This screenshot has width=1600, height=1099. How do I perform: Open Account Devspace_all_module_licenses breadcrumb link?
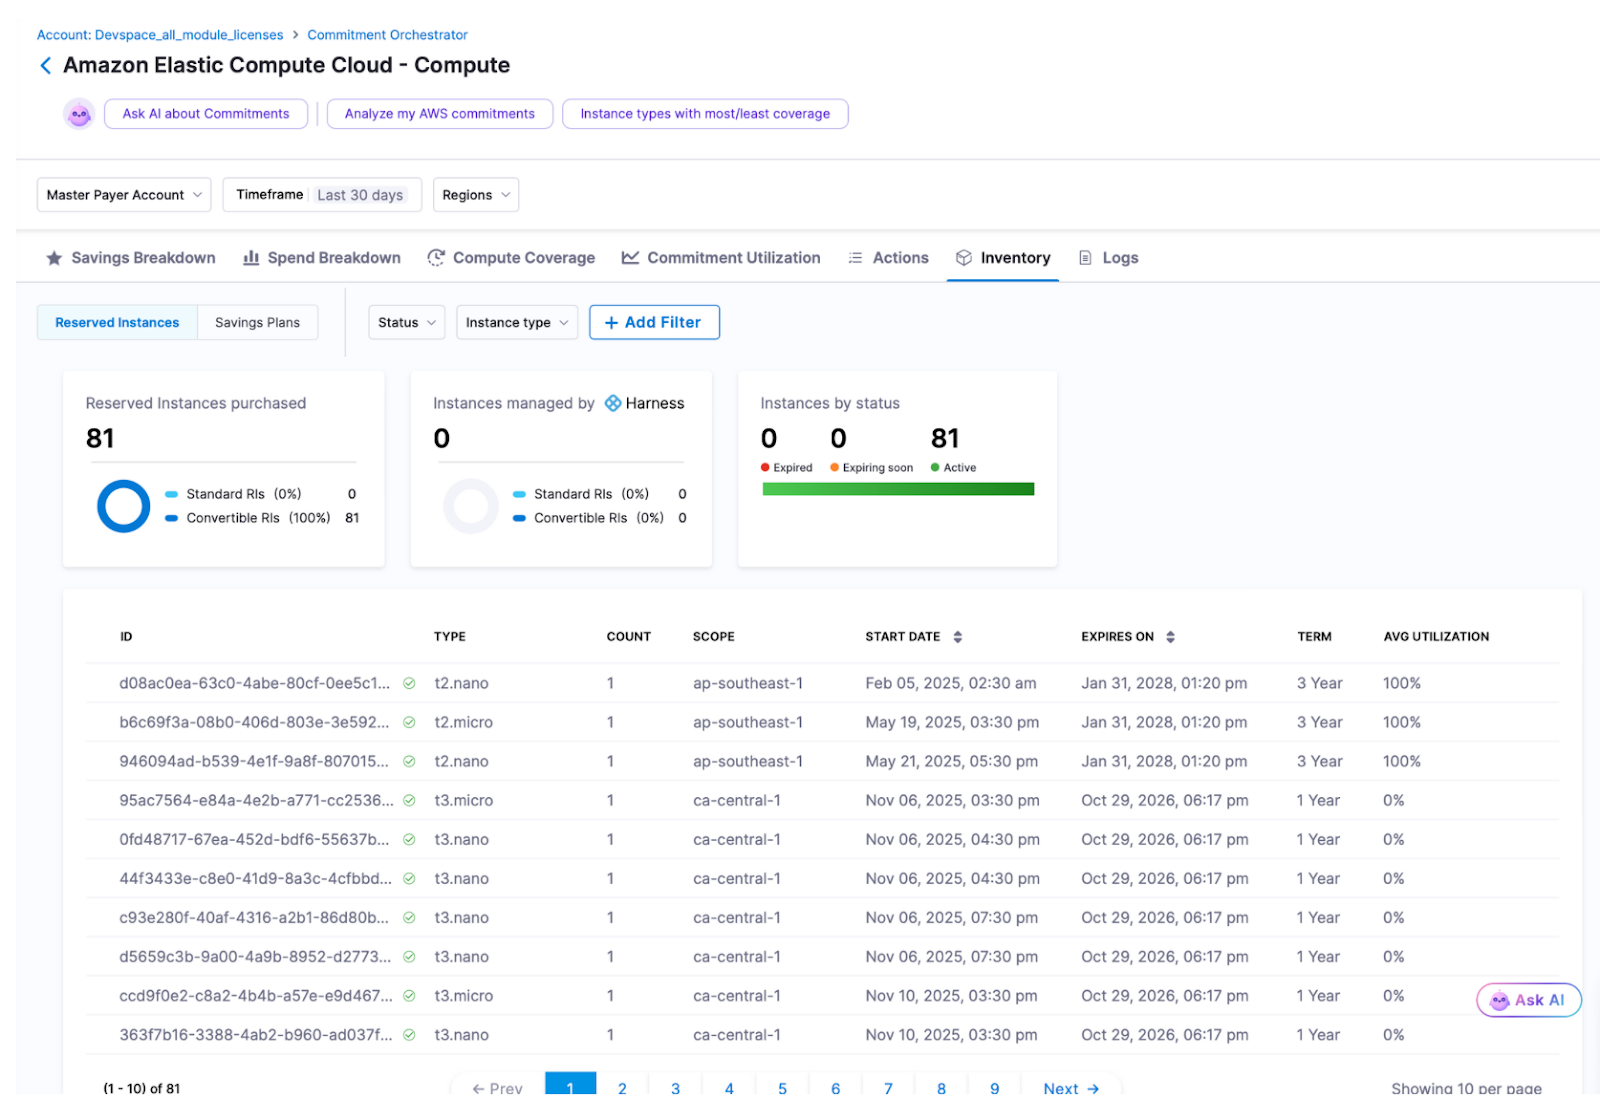click(x=160, y=35)
